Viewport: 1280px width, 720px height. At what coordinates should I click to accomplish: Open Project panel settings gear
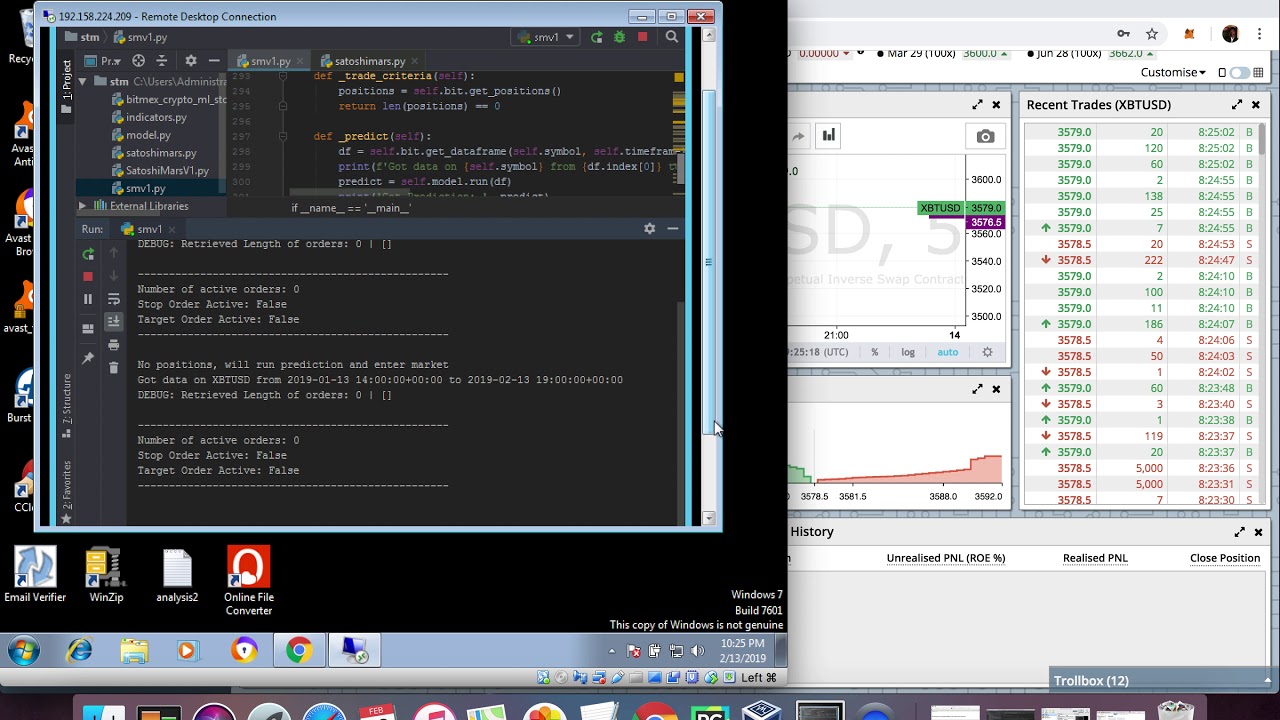tap(191, 61)
